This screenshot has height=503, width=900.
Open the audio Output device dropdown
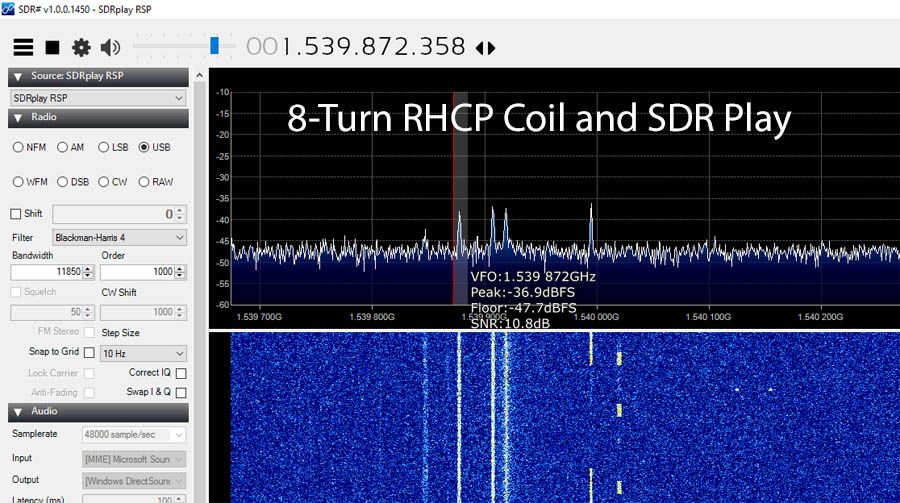pos(134,481)
